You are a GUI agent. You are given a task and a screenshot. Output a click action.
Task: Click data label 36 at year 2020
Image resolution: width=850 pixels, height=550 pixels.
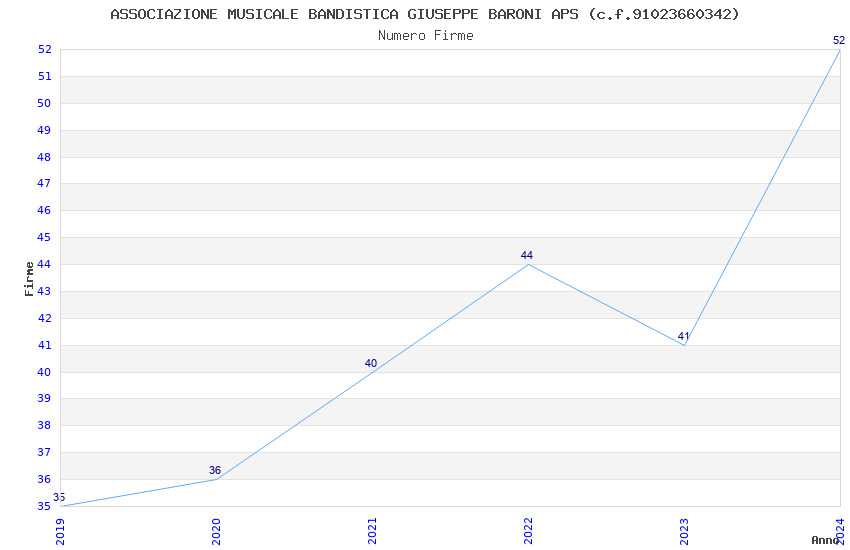215,470
